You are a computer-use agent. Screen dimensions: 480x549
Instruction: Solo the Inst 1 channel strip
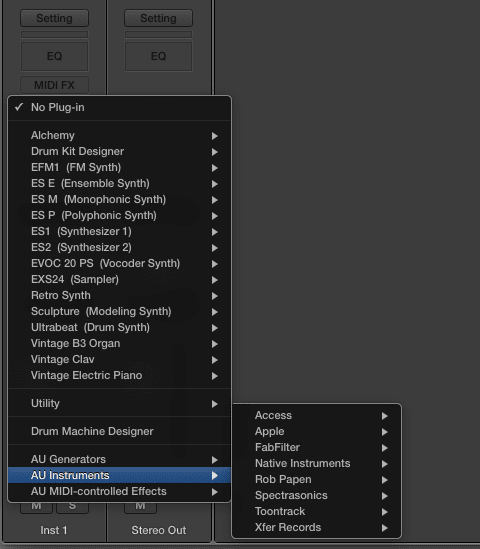[72, 507]
